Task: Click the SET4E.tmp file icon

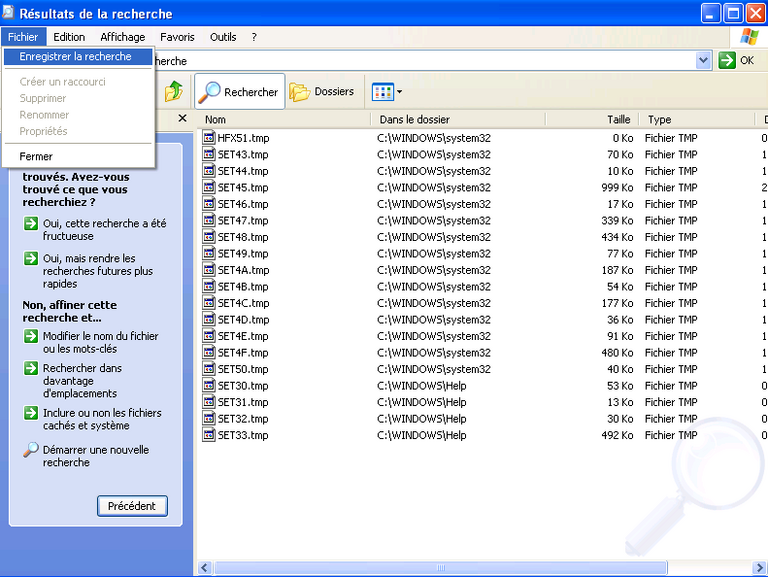Action: [209, 336]
